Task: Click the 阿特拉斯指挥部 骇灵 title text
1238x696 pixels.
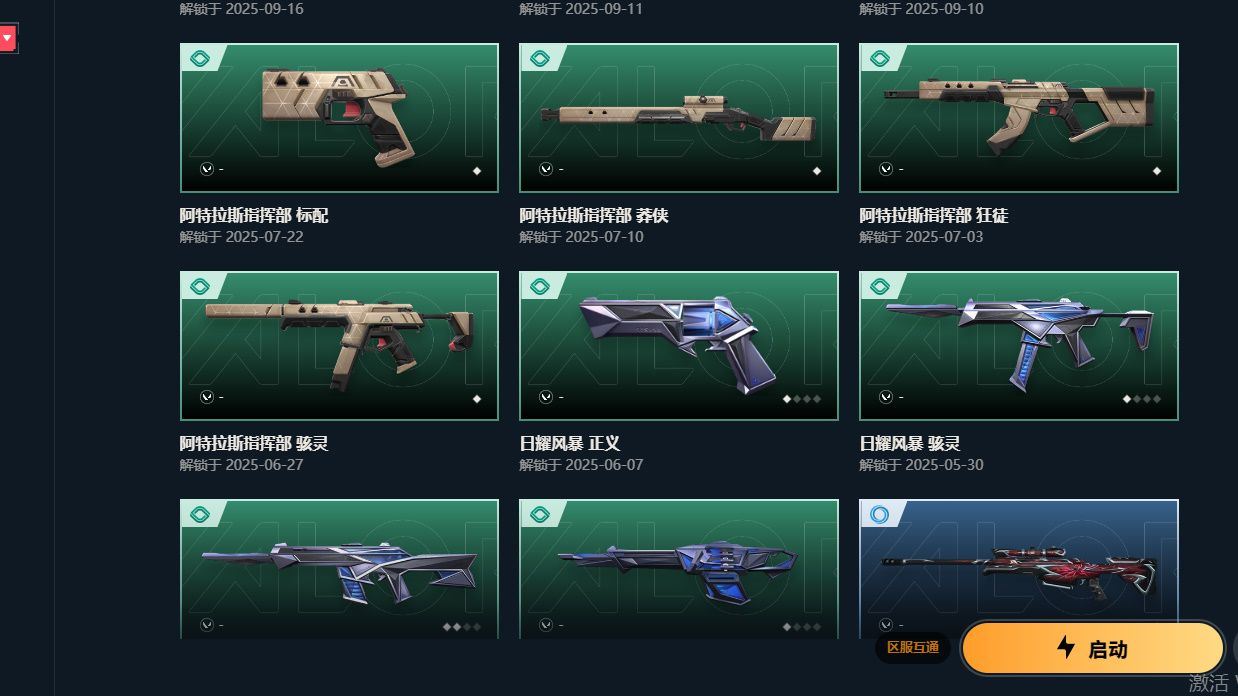Action: pos(254,444)
